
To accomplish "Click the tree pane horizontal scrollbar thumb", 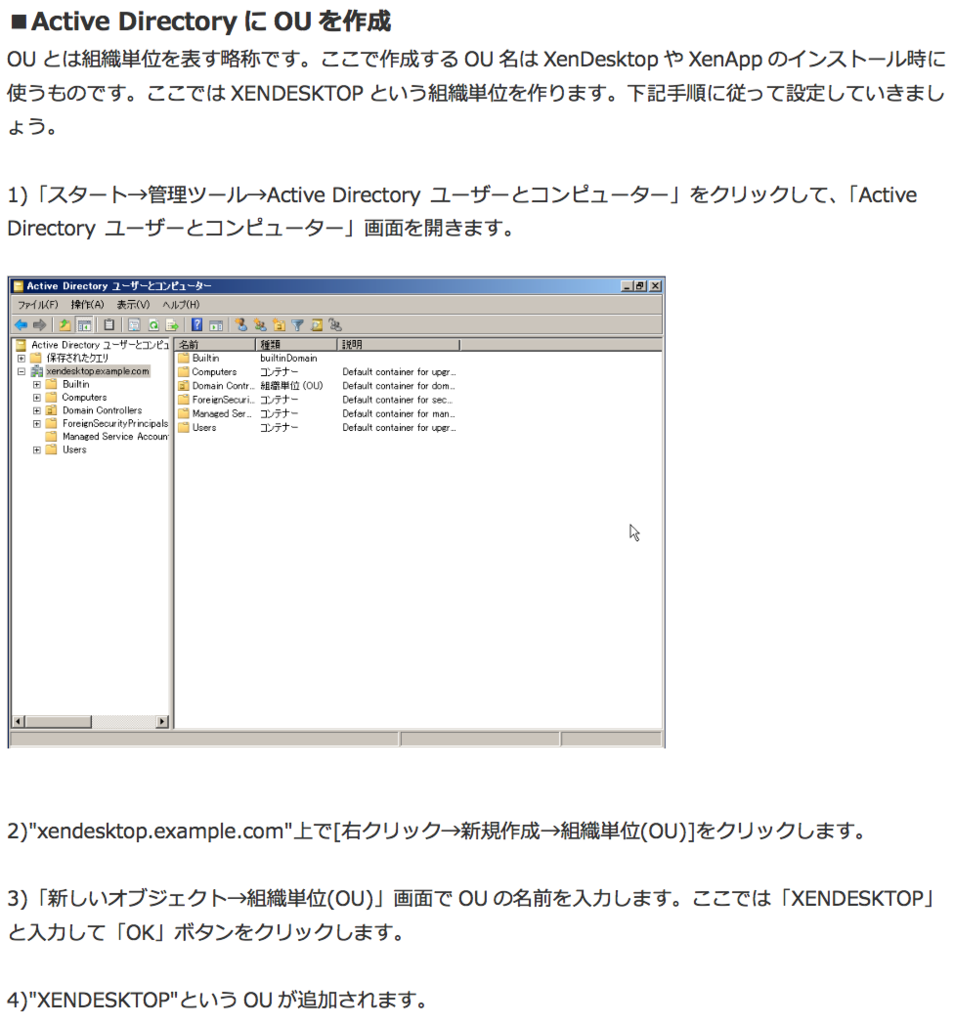I will coord(58,722).
